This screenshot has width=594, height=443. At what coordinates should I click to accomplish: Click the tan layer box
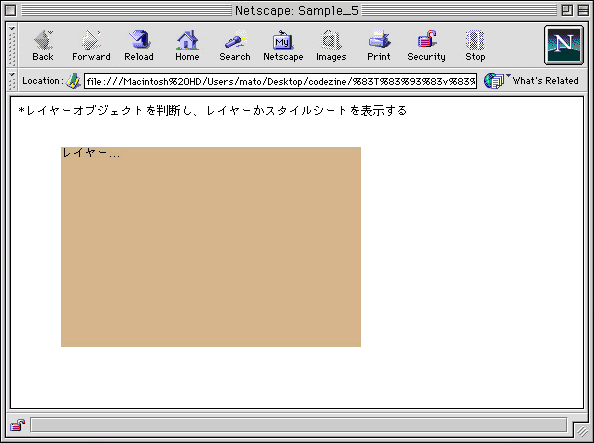(211, 247)
